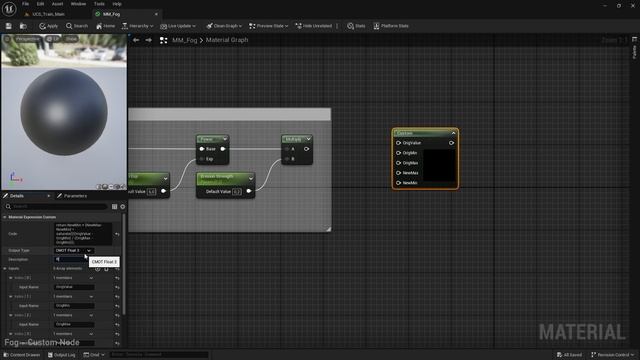The image size is (640, 360).
Task: Click the OrigMin input pin on Custom node
Action: click(398, 153)
